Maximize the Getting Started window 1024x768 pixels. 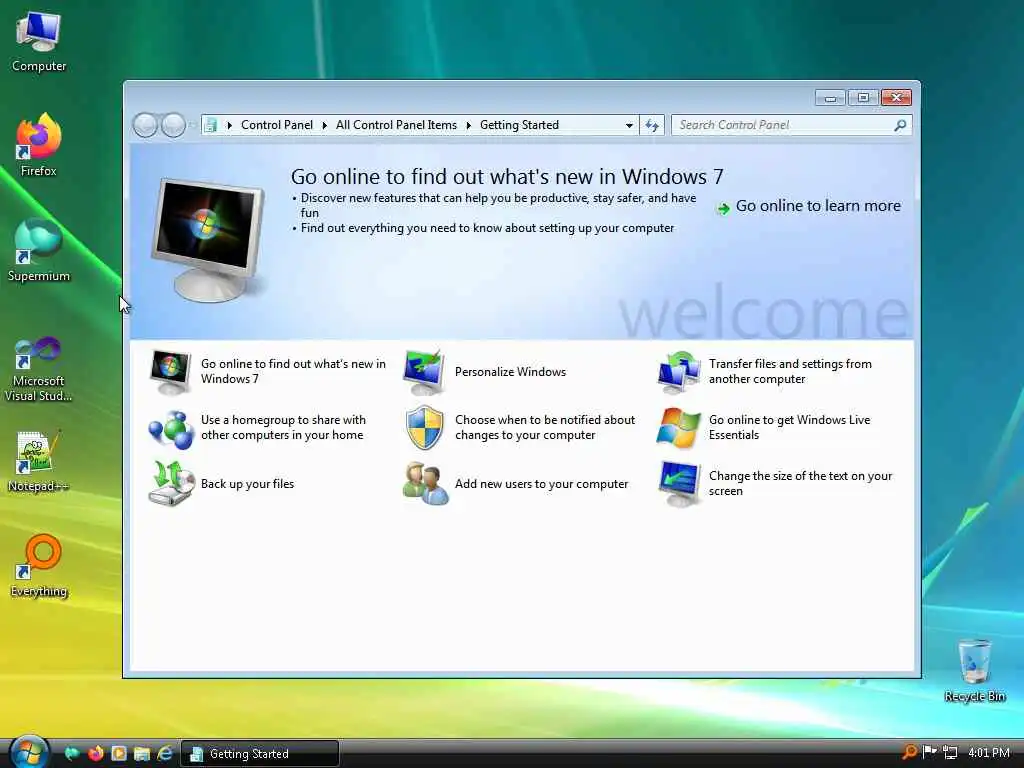point(863,98)
